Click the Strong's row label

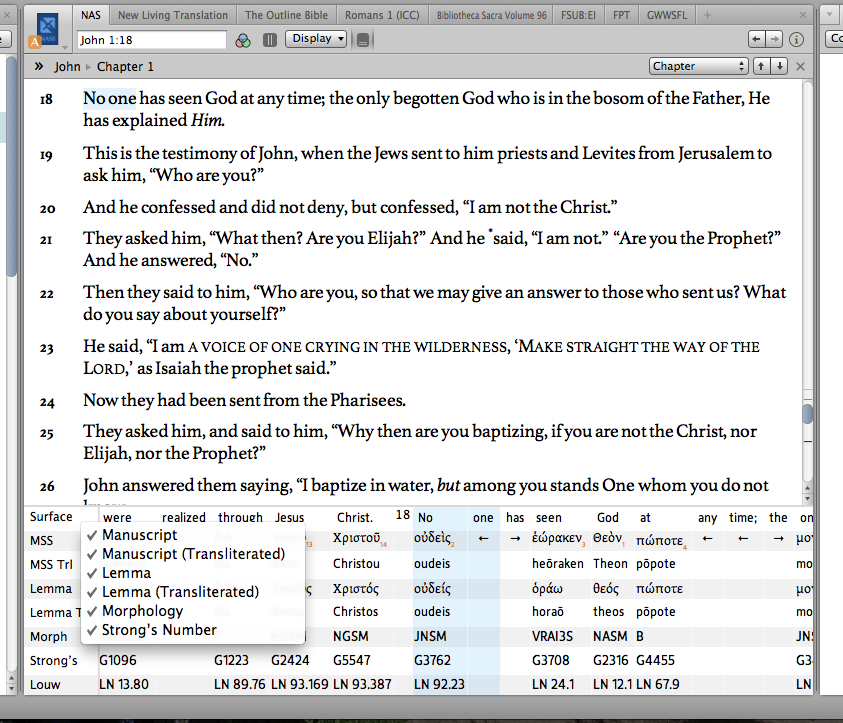53,661
